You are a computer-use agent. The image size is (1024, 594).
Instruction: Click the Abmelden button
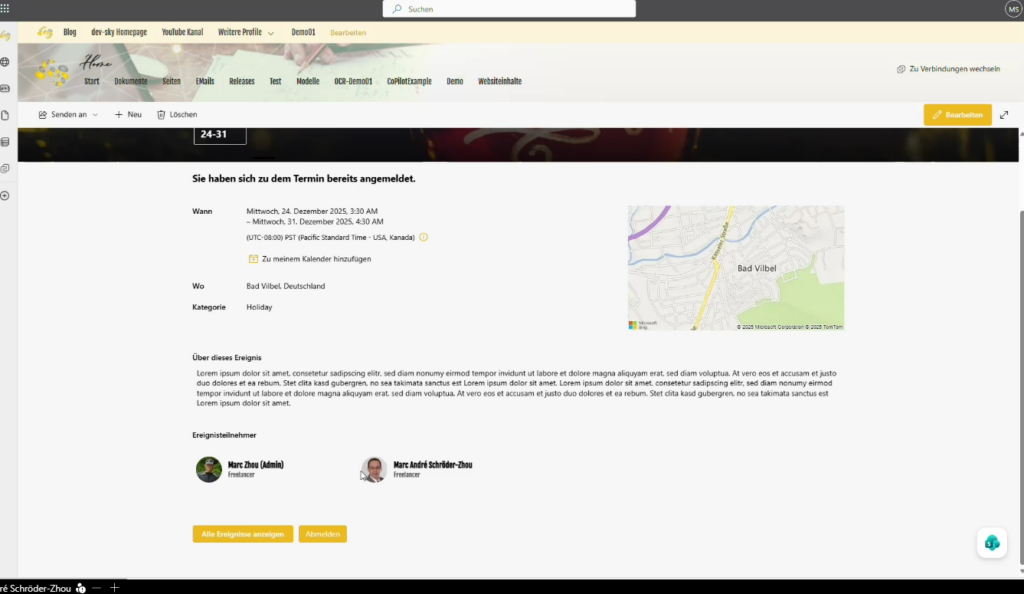(x=323, y=534)
